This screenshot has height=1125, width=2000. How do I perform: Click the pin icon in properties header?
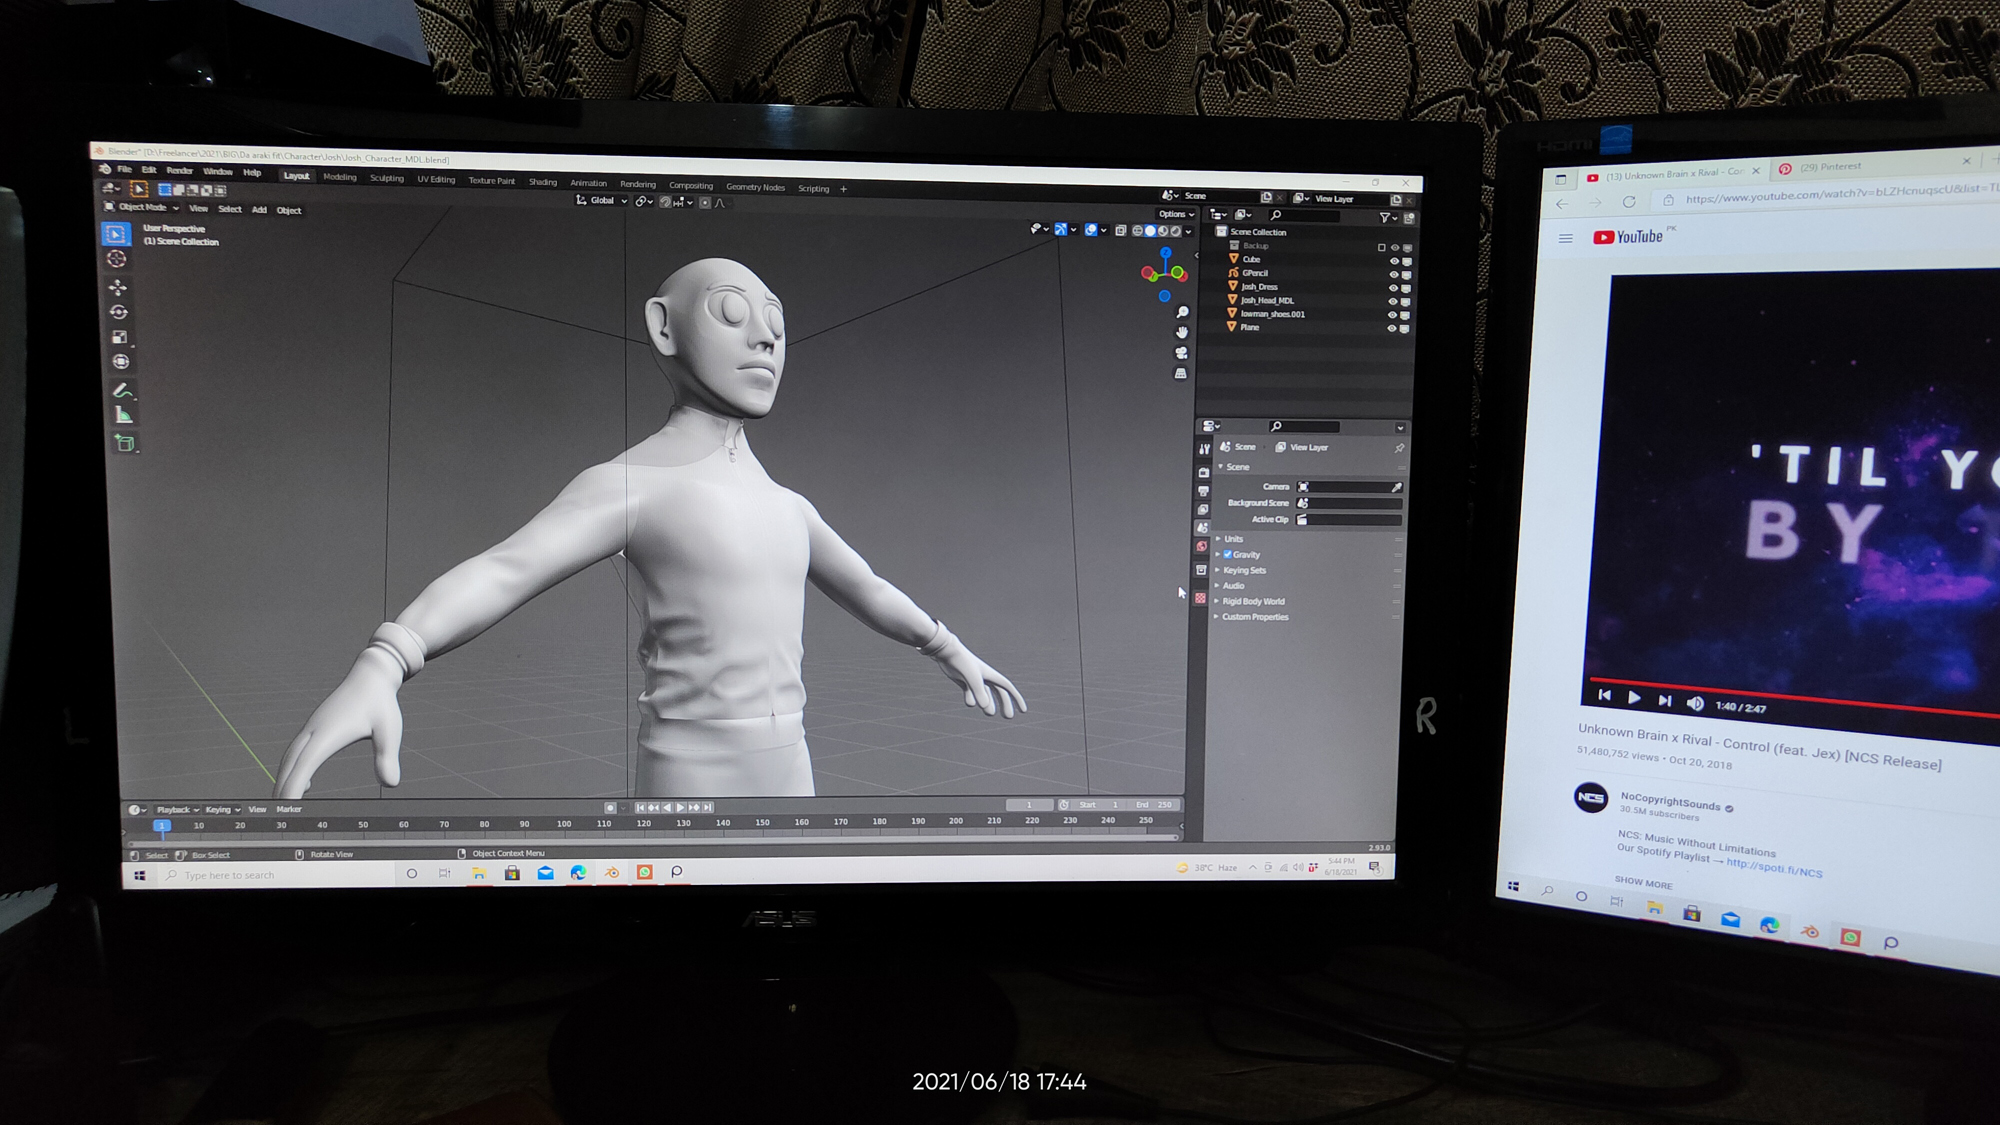tap(1399, 448)
